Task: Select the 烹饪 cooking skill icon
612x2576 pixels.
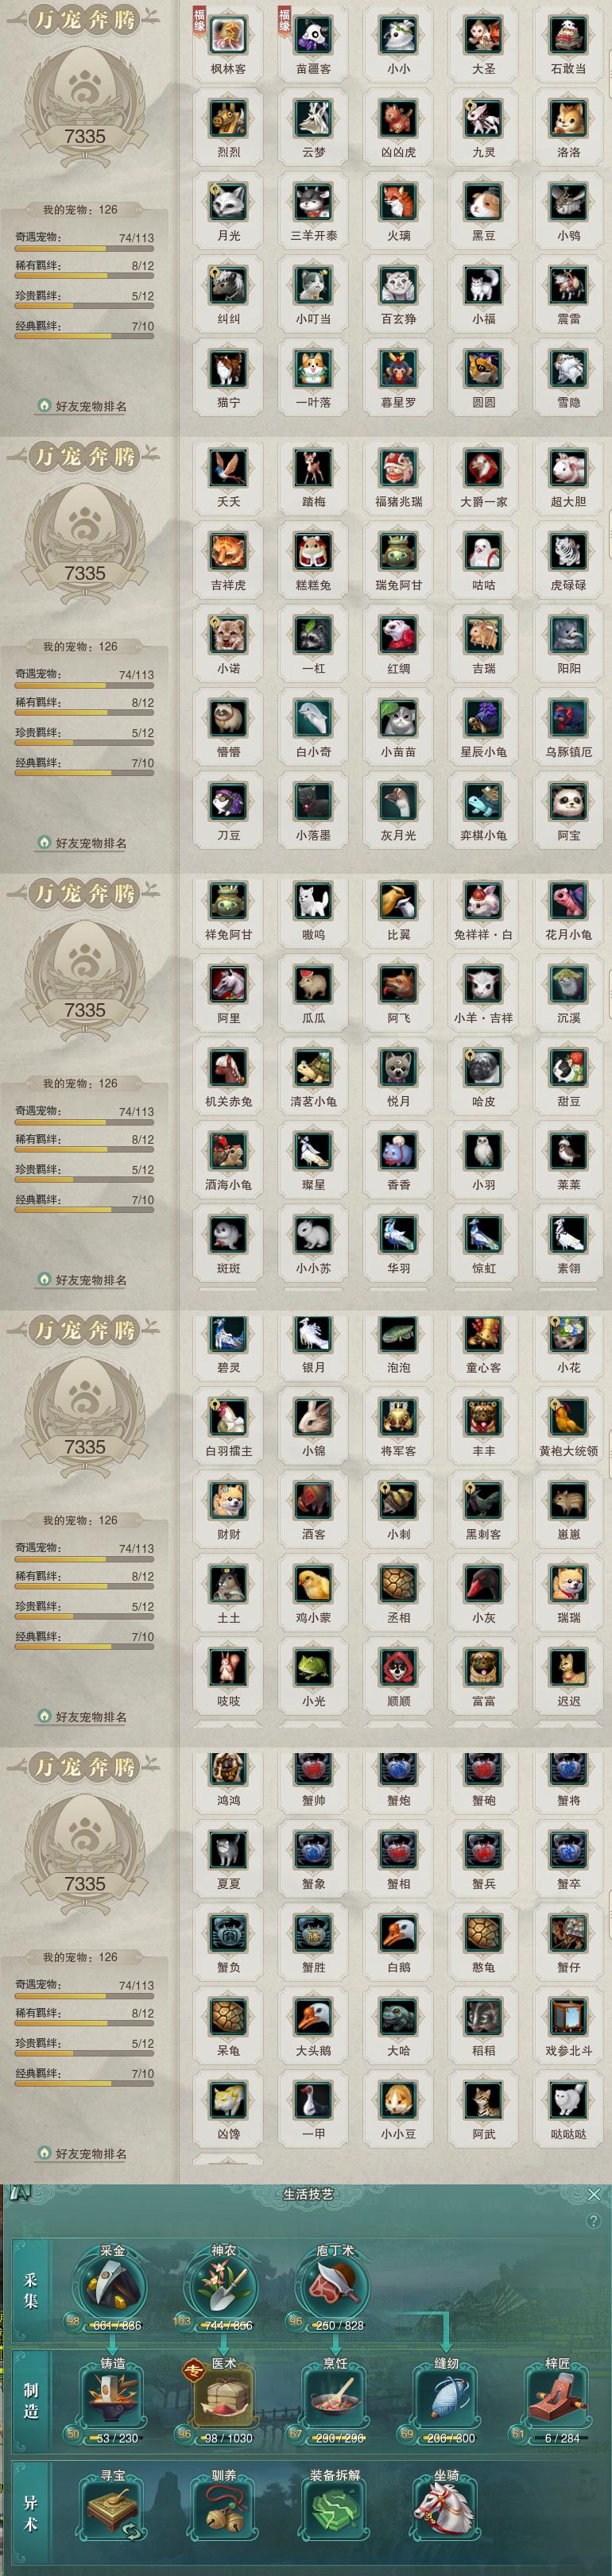Action: point(336,2400)
